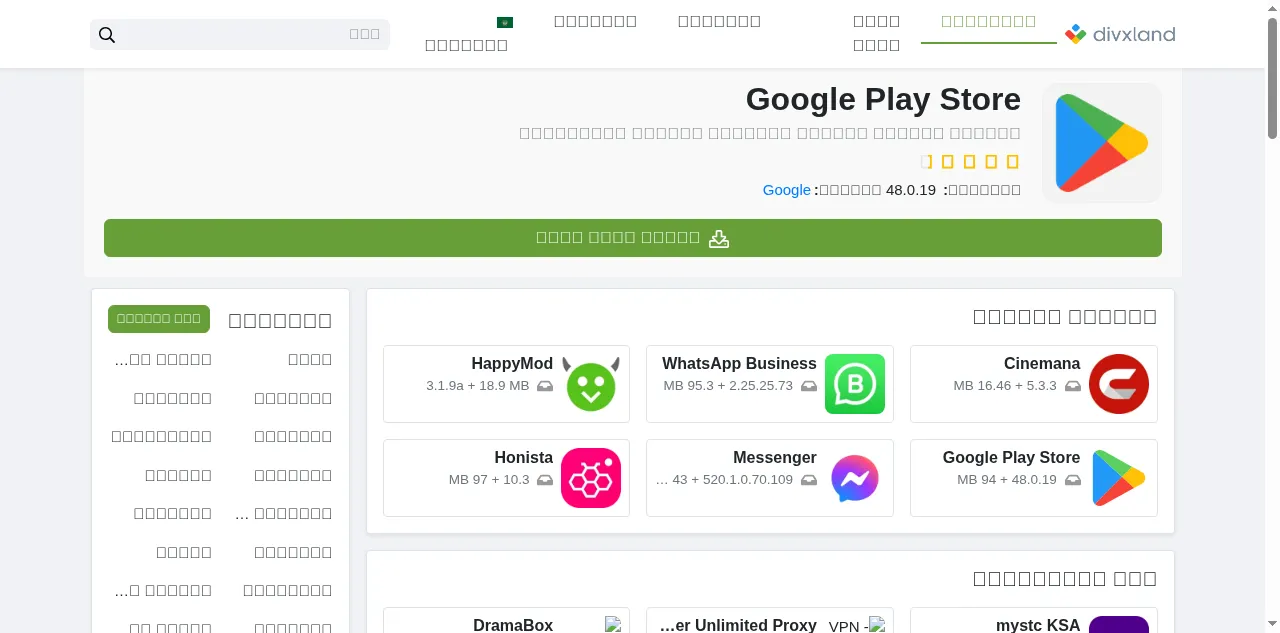1280x633 pixels.
Task: Click the storage icon beside Honista version
Action: pos(545,480)
